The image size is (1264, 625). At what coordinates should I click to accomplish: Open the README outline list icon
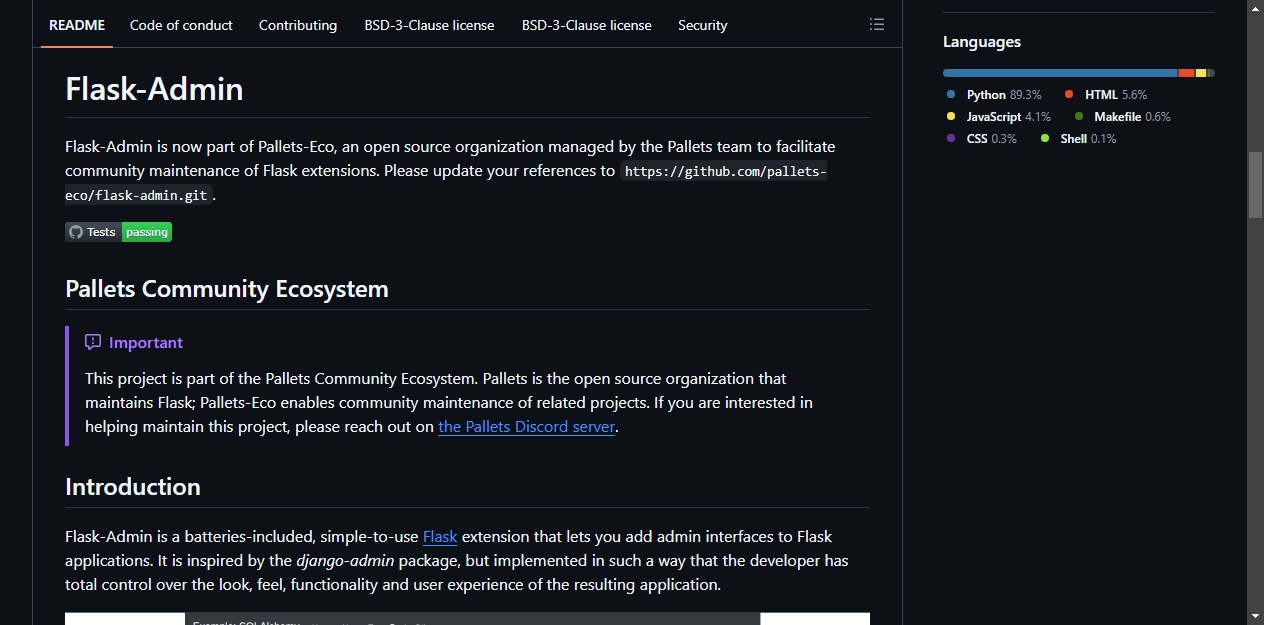[x=877, y=25]
